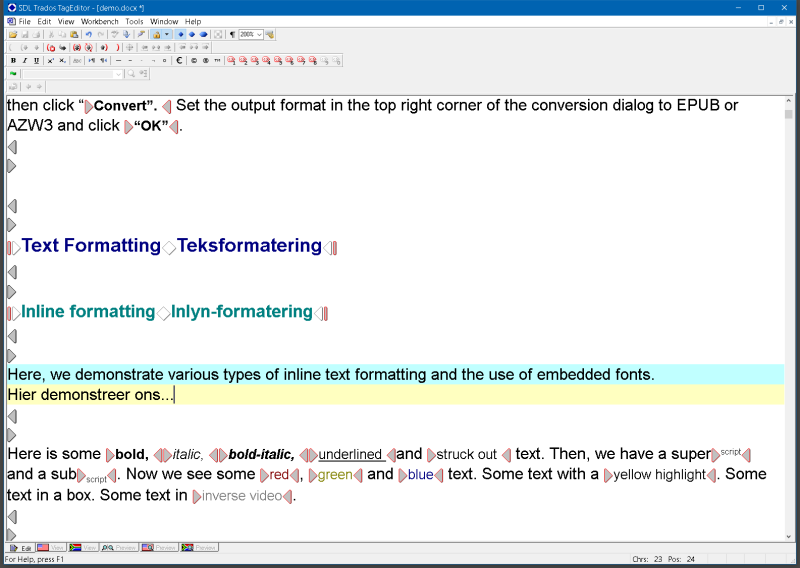
Task: Open the Workbench menu
Action: point(99,21)
